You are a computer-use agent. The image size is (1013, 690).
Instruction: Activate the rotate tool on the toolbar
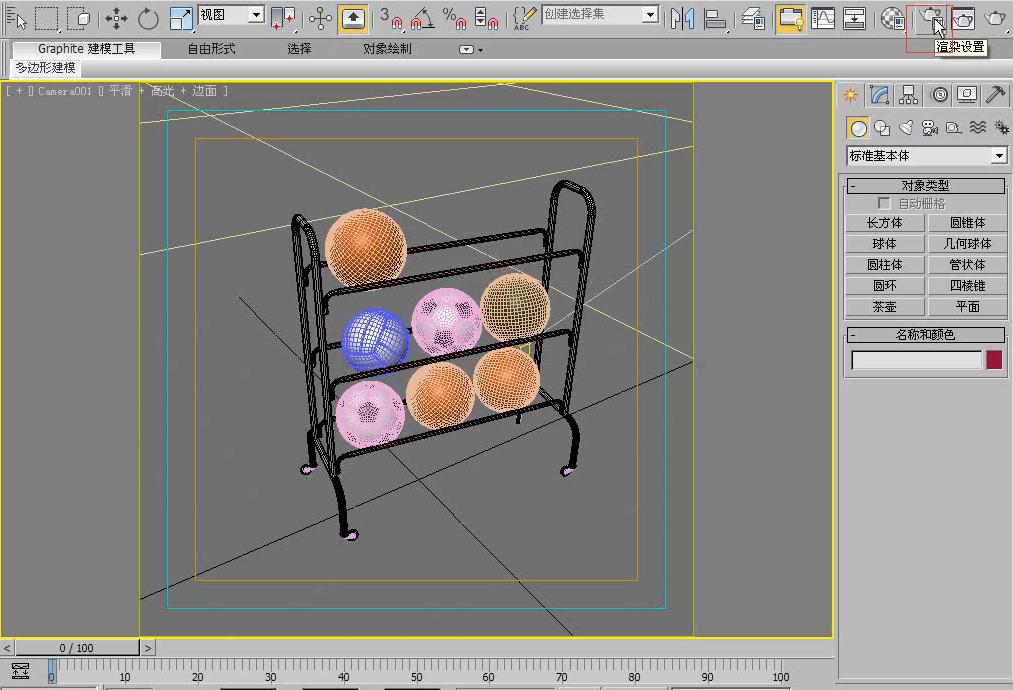coord(146,18)
